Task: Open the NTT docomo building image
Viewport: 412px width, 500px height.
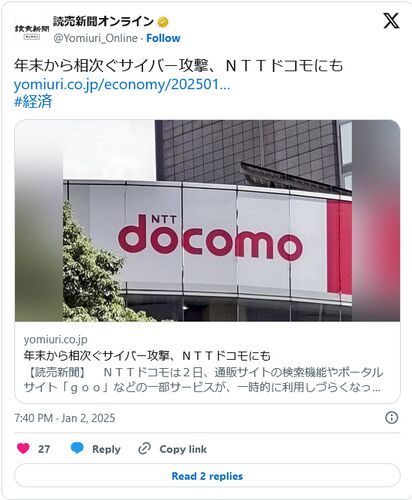Action: 207,221
